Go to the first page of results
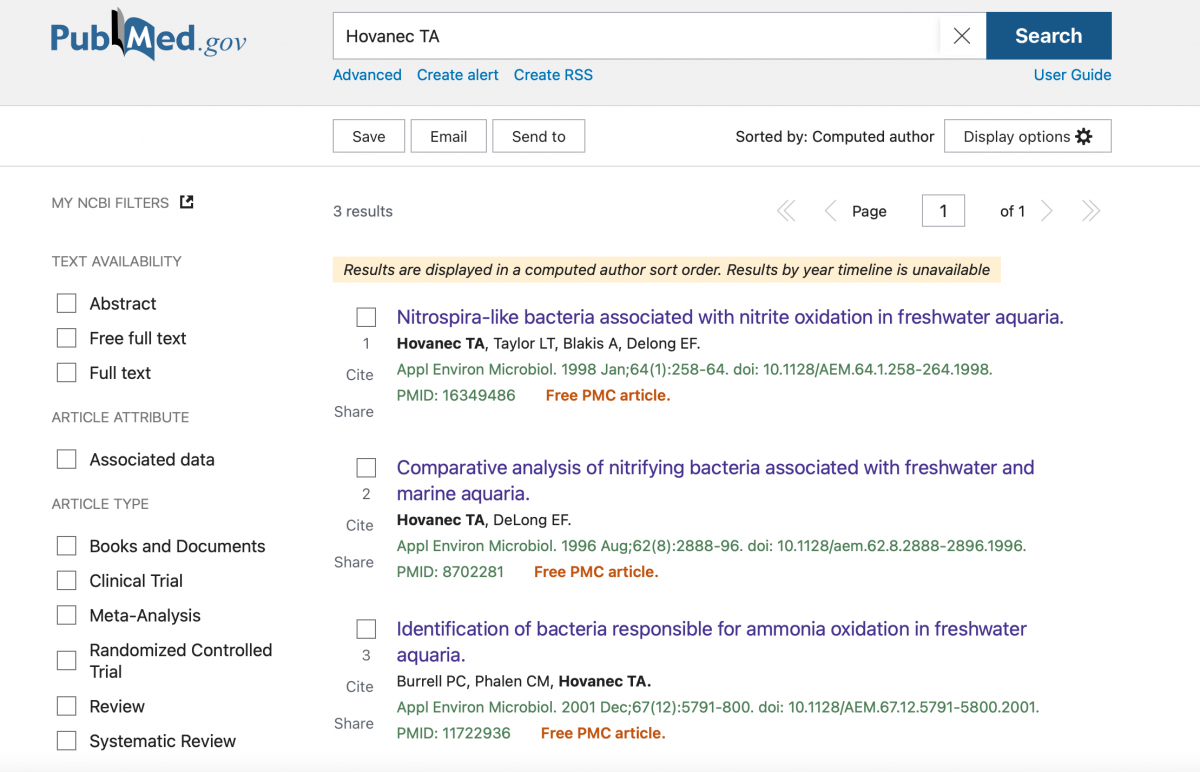 pyautogui.click(x=786, y=211)
